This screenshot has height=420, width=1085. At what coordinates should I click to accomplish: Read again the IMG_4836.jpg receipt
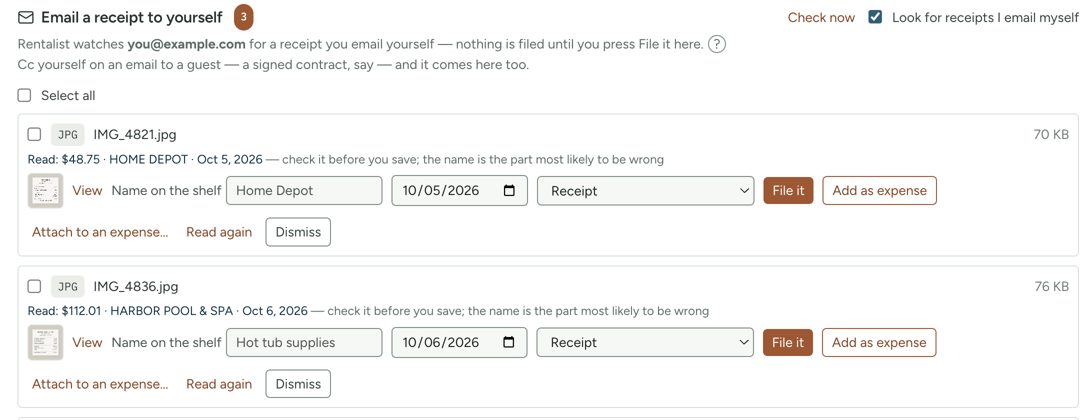pos(219,383)
